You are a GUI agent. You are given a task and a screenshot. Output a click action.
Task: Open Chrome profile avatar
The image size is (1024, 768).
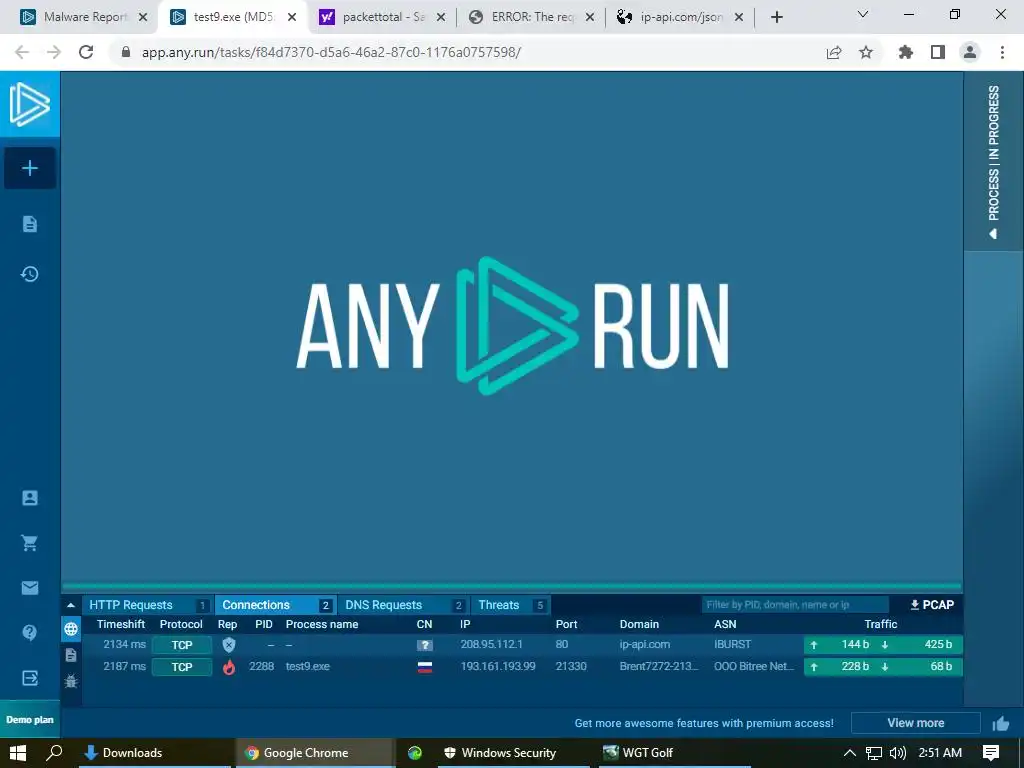coord(970,52)
